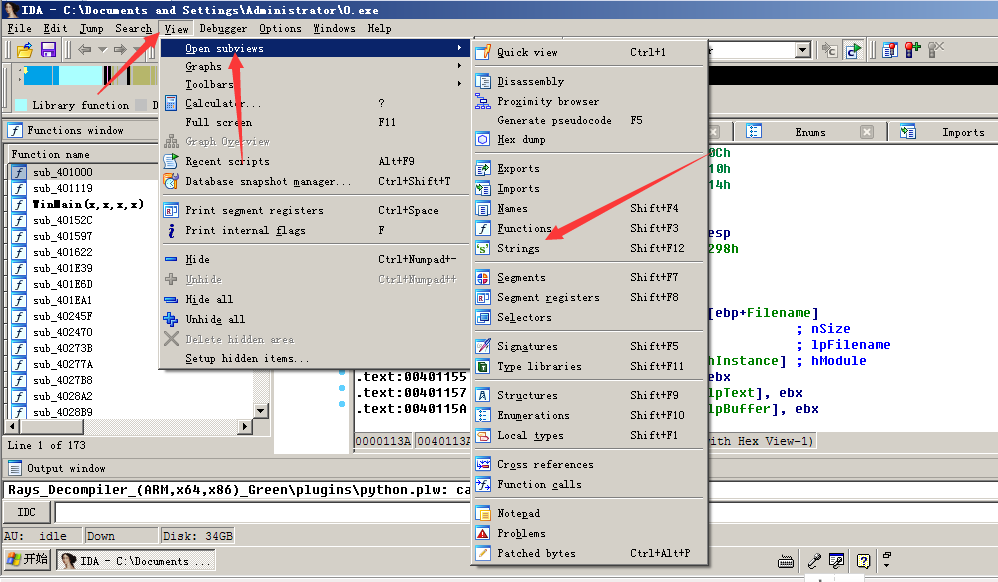This screenshot has width=998, height=582.
Task: Open the Options menu
Action: coord(280,29)
